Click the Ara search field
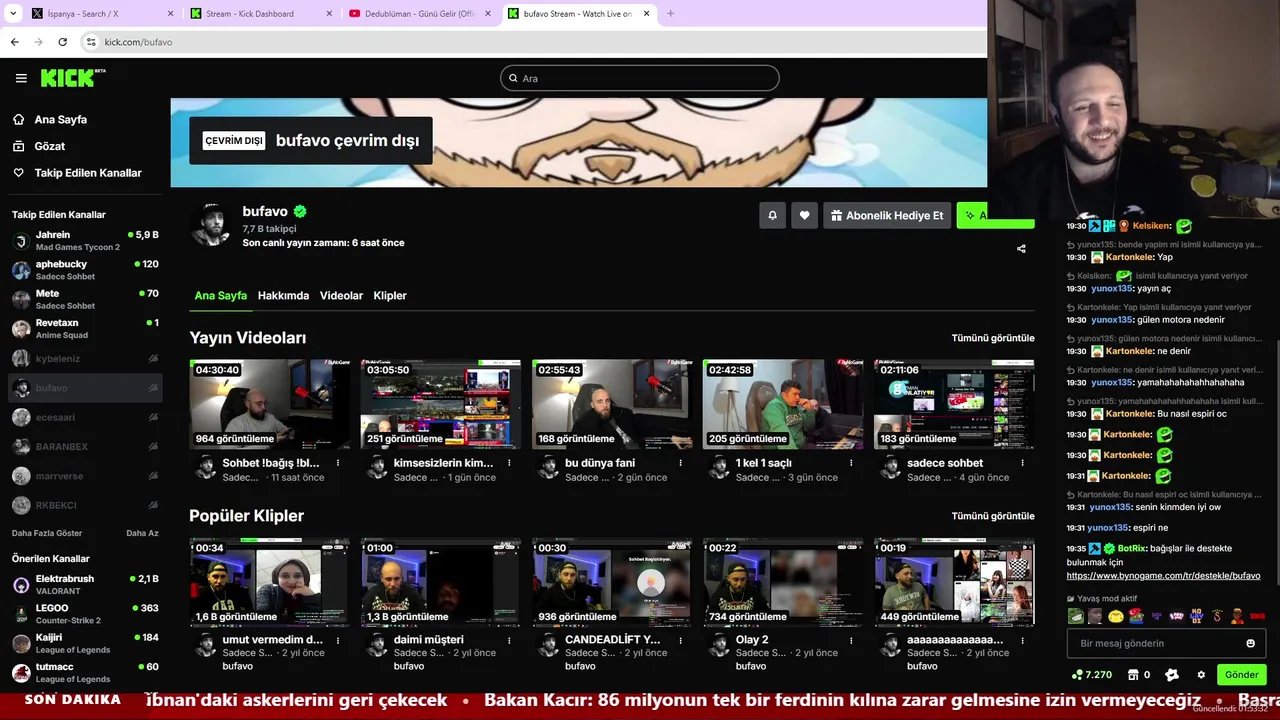Viewport: 1280px width, 720px height. 640,78
